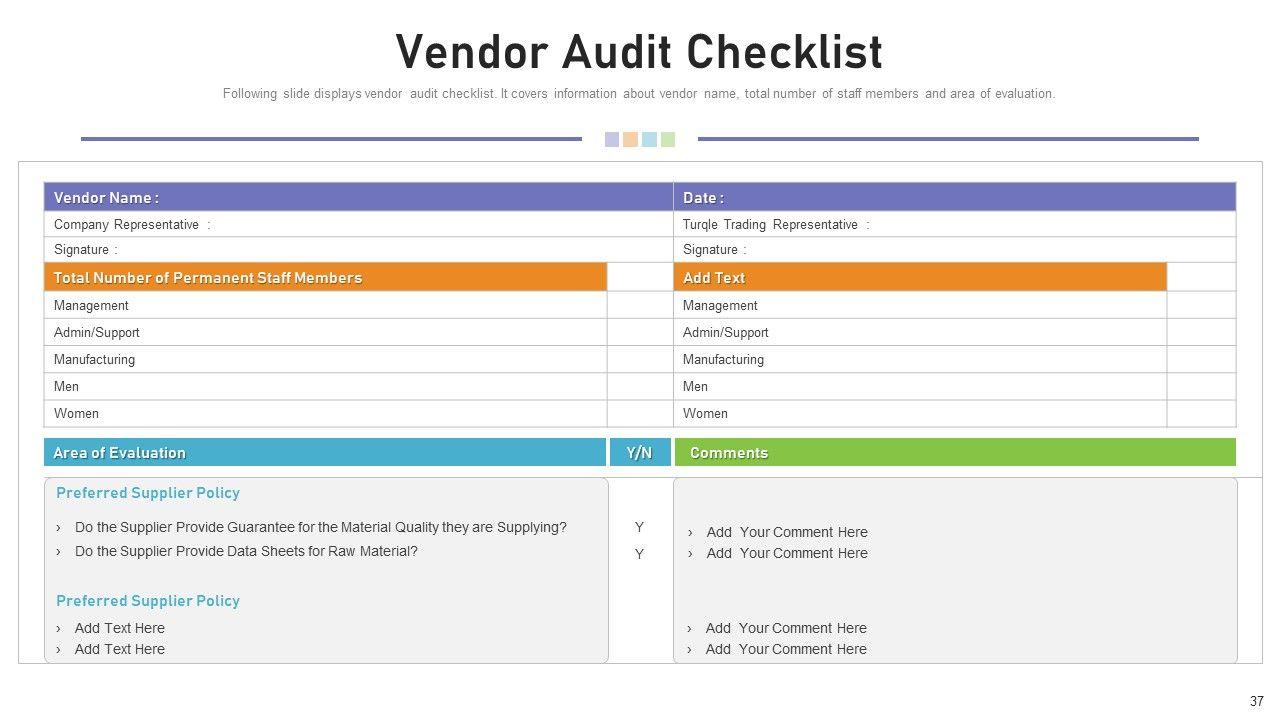Select the Vendor Name header cell
This screenshot has height=720, width=1280.
click(358, 197)
